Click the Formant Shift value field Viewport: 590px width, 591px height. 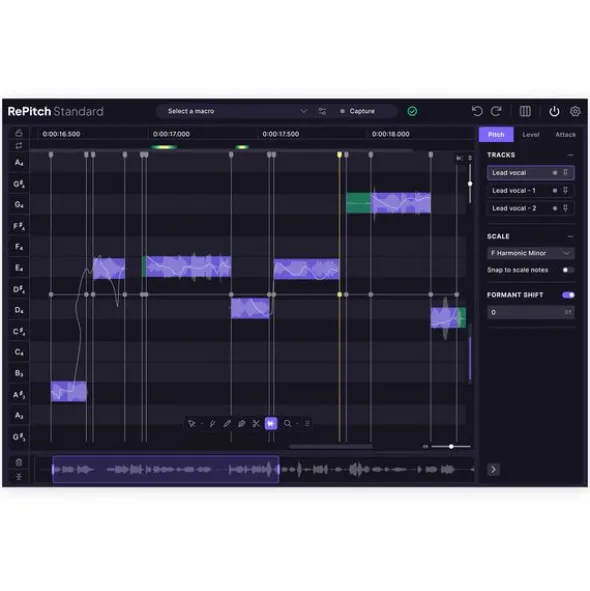(530, 312)
